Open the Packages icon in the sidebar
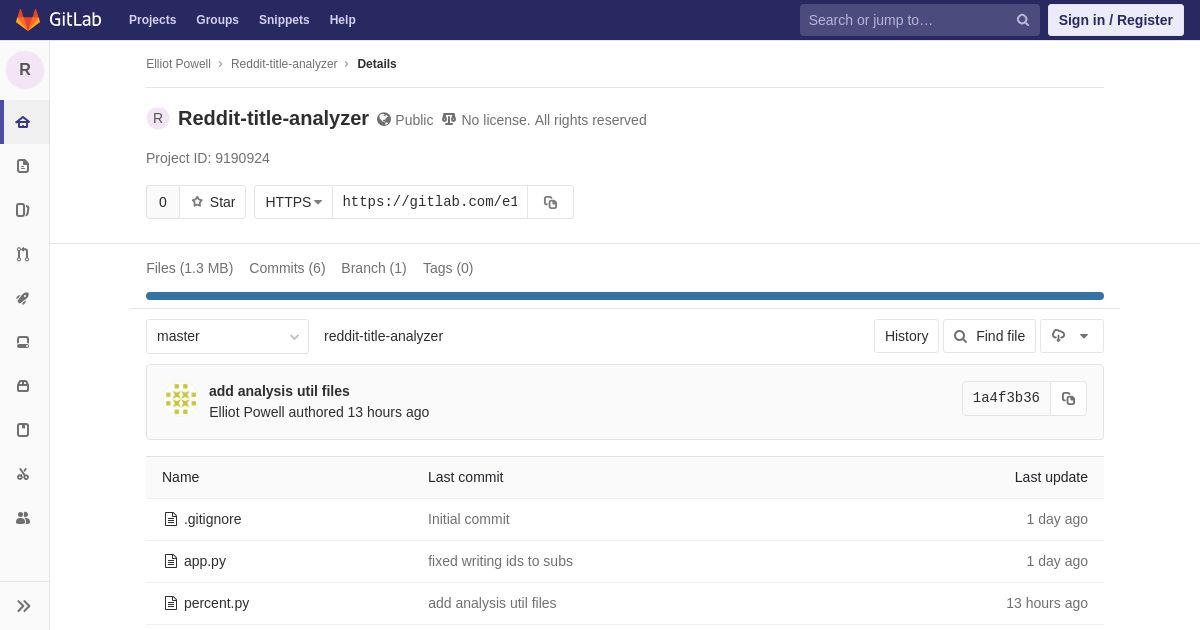 pyautogui.click(x=23, y=386)
